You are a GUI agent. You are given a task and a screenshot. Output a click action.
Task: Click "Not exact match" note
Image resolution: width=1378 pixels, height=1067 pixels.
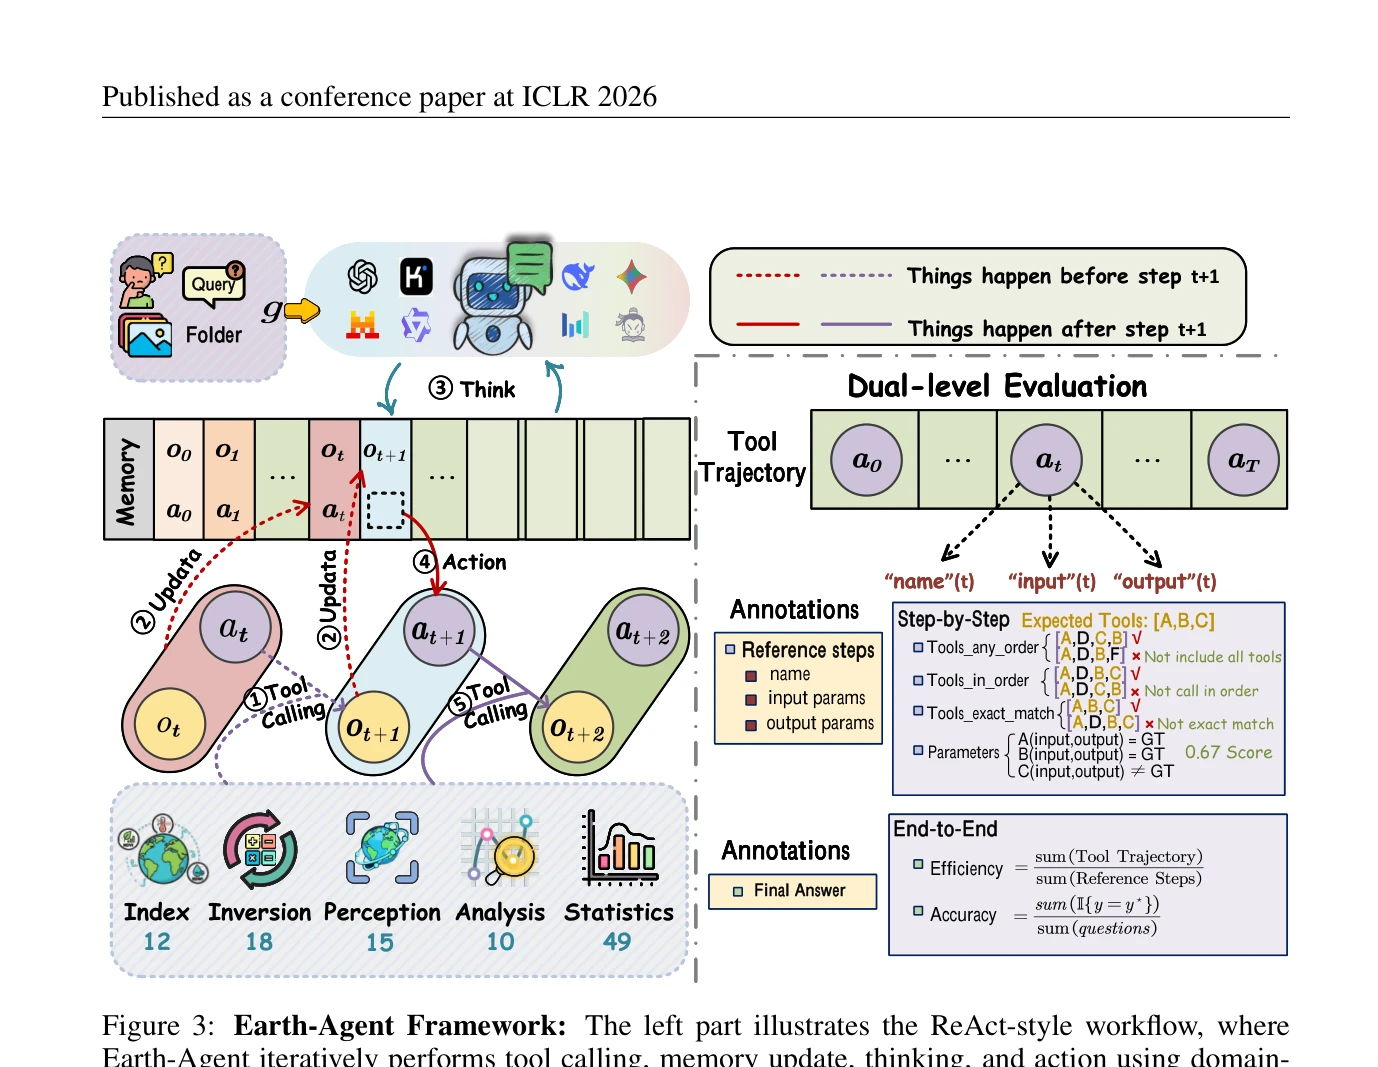[1216, 724]
